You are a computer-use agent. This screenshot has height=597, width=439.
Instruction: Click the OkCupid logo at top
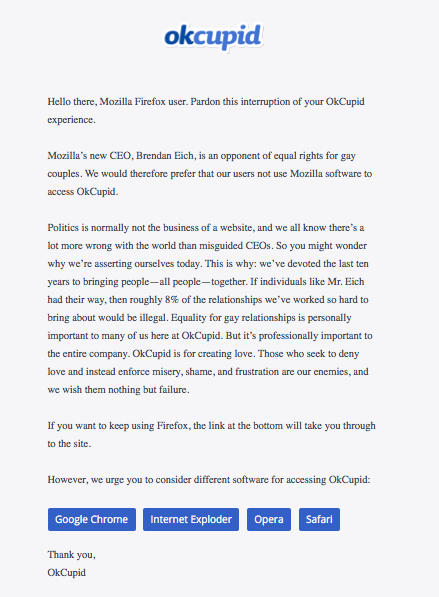coord(213,37)
